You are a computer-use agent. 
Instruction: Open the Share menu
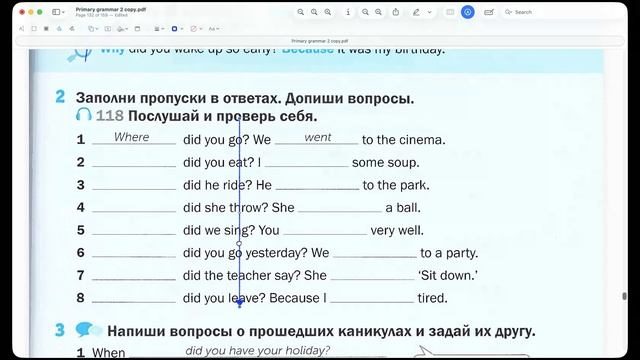click(x=396, y=12)
